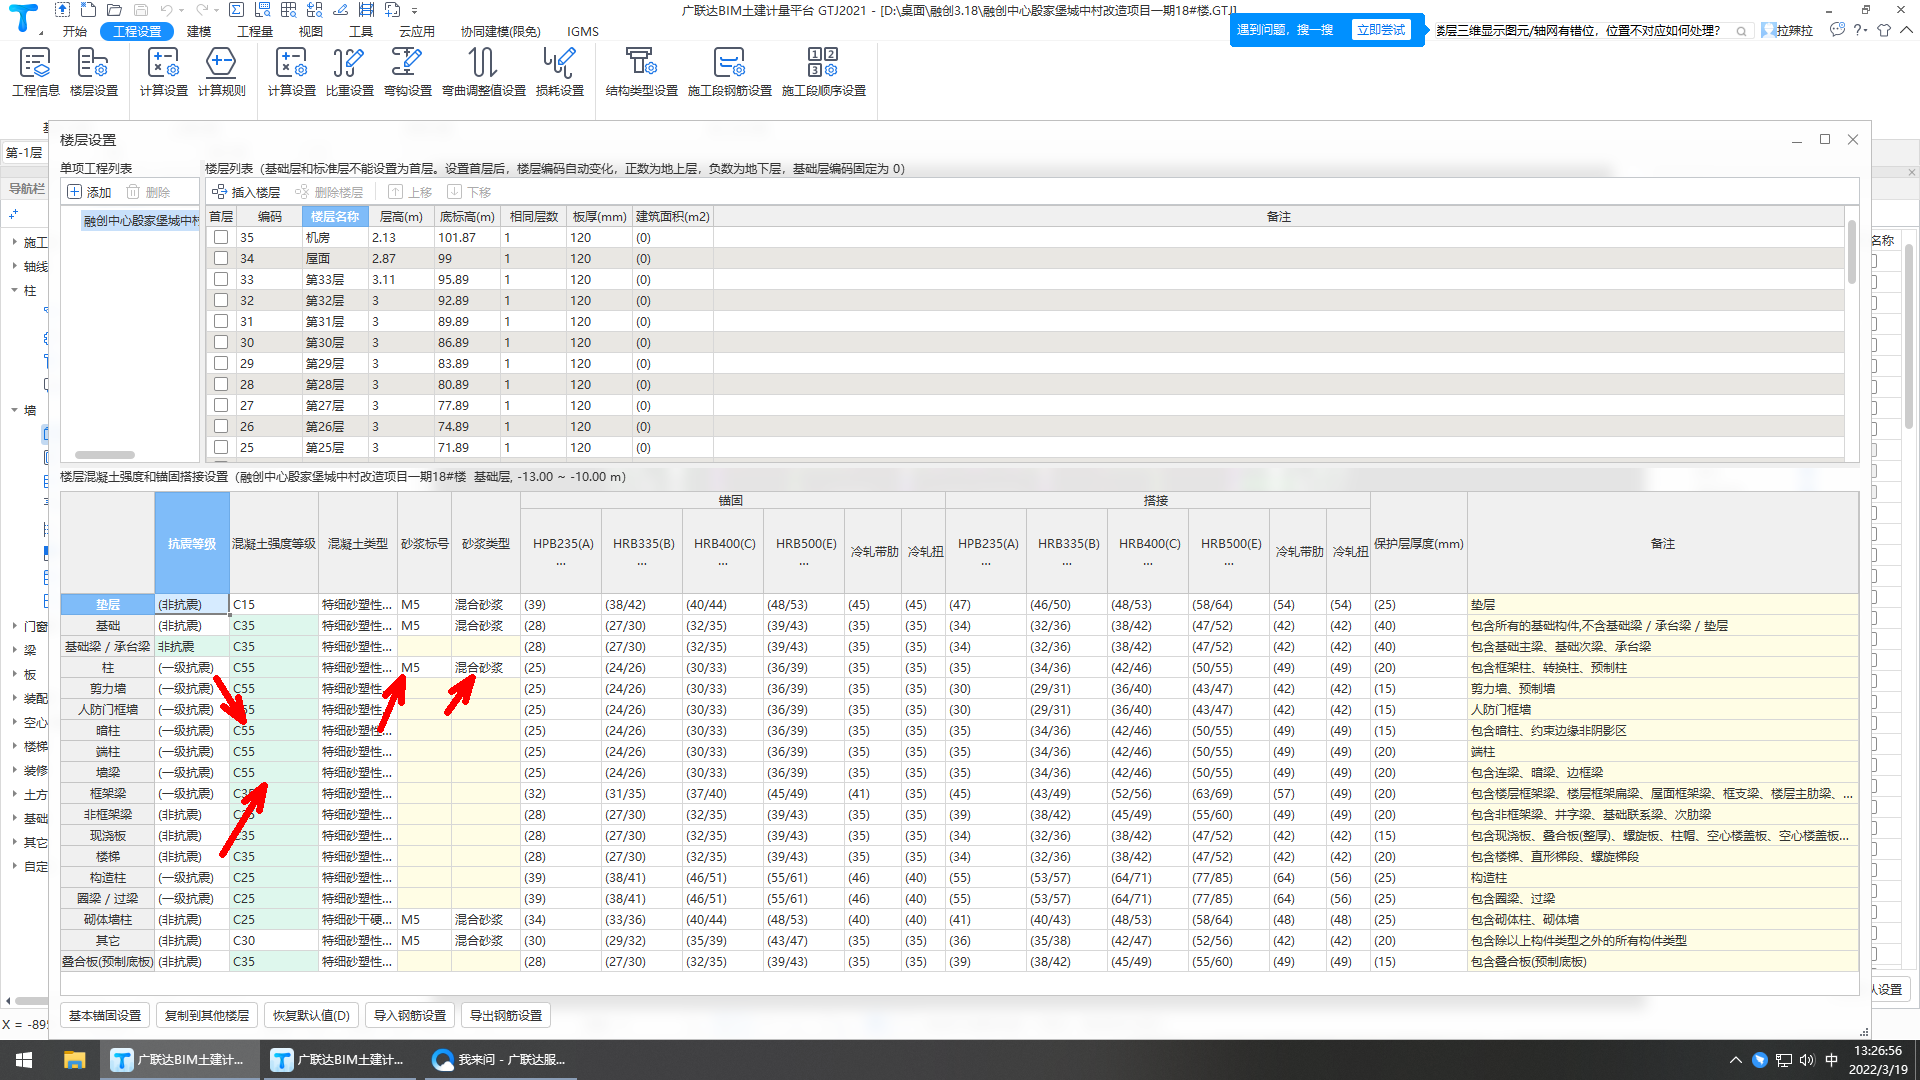Switch to 开始 ribbon tab
Image resolution: width=1920 pixels, height=1080 pixels.
point(74,31)
